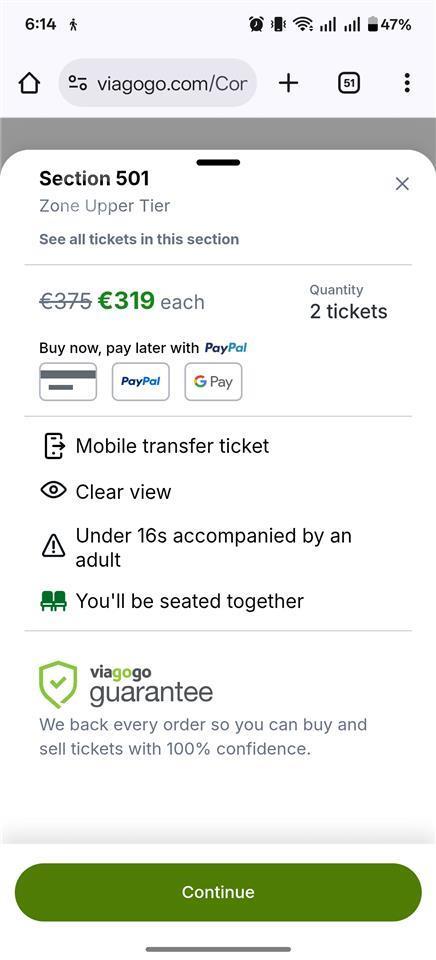Tap the Clear view eye icon
Screen dimensions: 436x960
53,490
